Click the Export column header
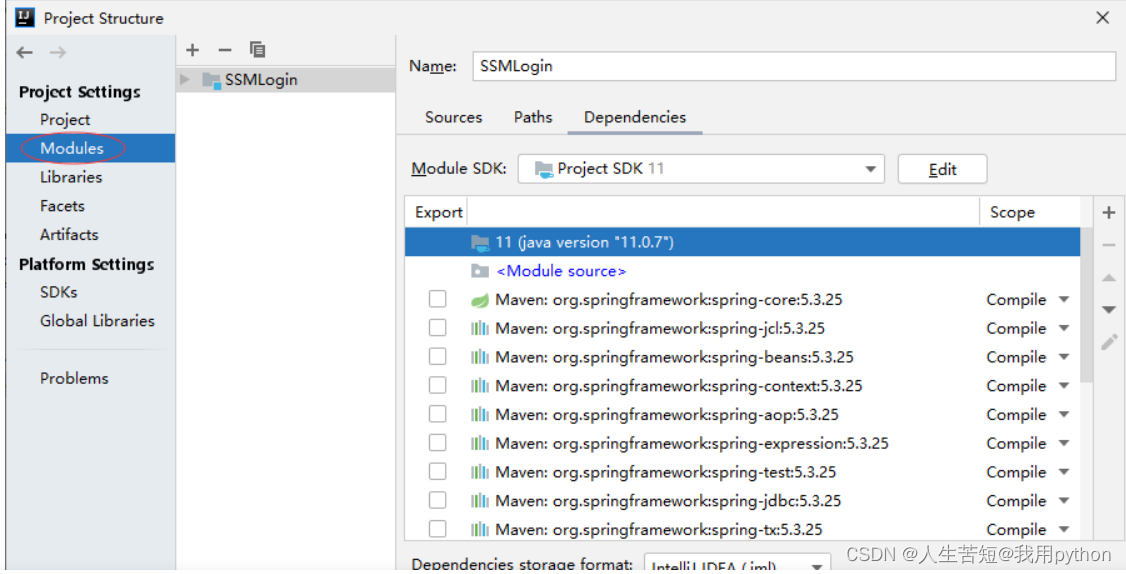 438,213
